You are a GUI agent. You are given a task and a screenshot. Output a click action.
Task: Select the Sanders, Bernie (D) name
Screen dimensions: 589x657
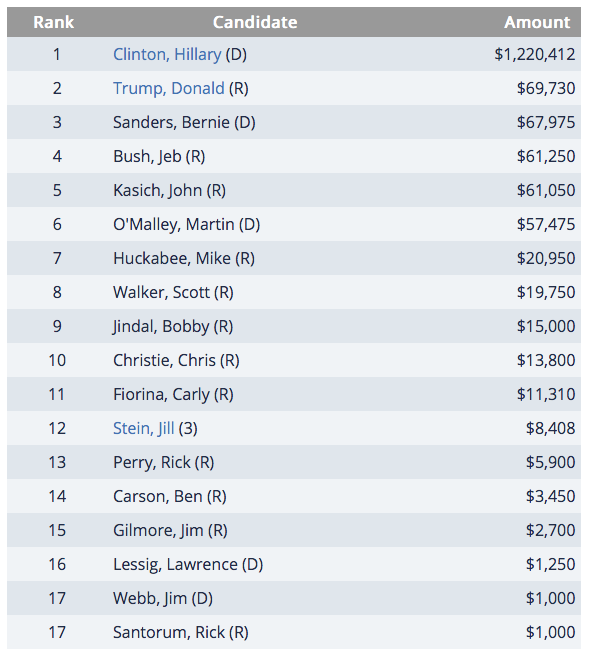(184, 122)
